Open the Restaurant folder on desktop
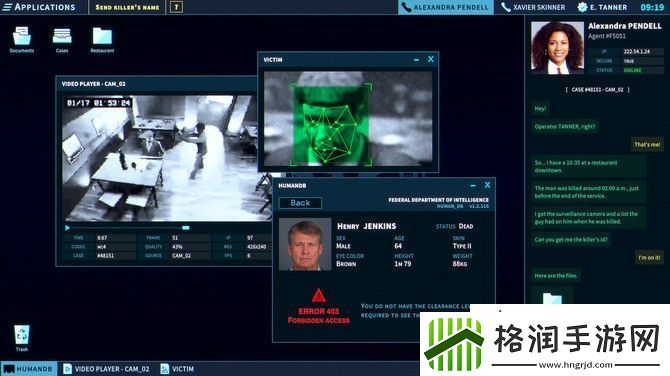670x376 pixels. [102, 39]
